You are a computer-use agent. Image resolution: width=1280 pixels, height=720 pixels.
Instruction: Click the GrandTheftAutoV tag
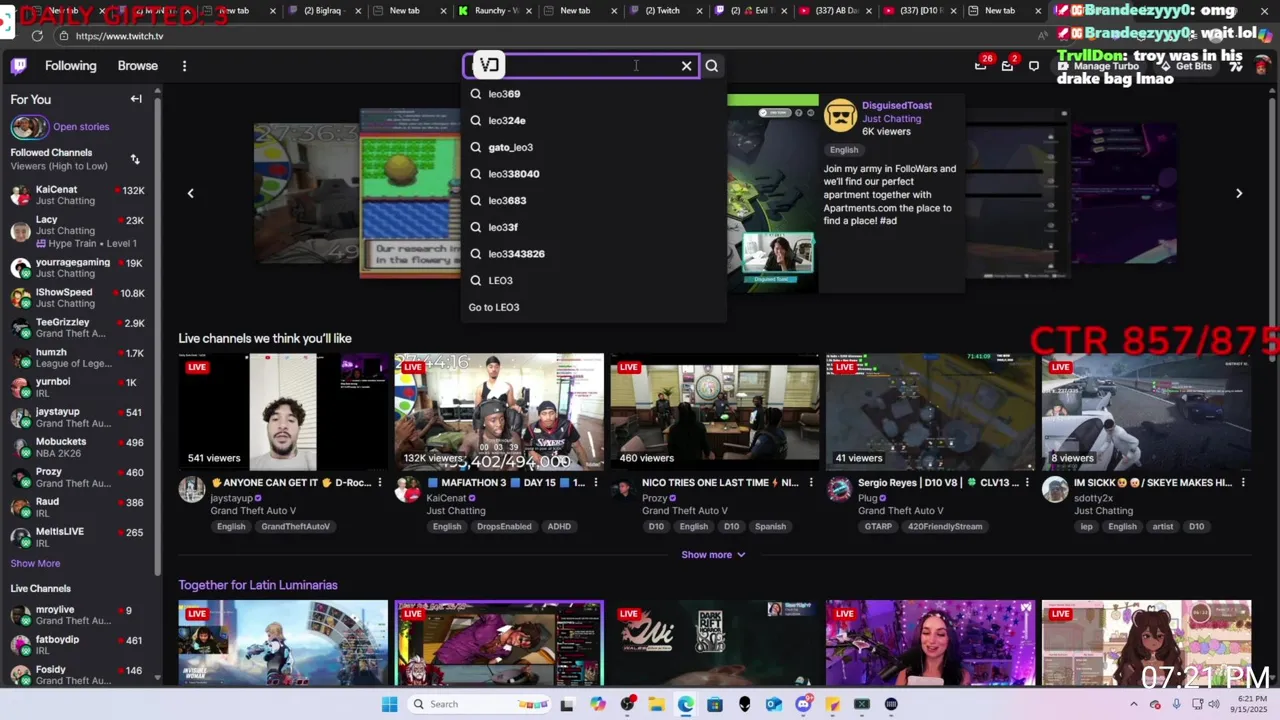pyautogui.click(x=295, y=527)
